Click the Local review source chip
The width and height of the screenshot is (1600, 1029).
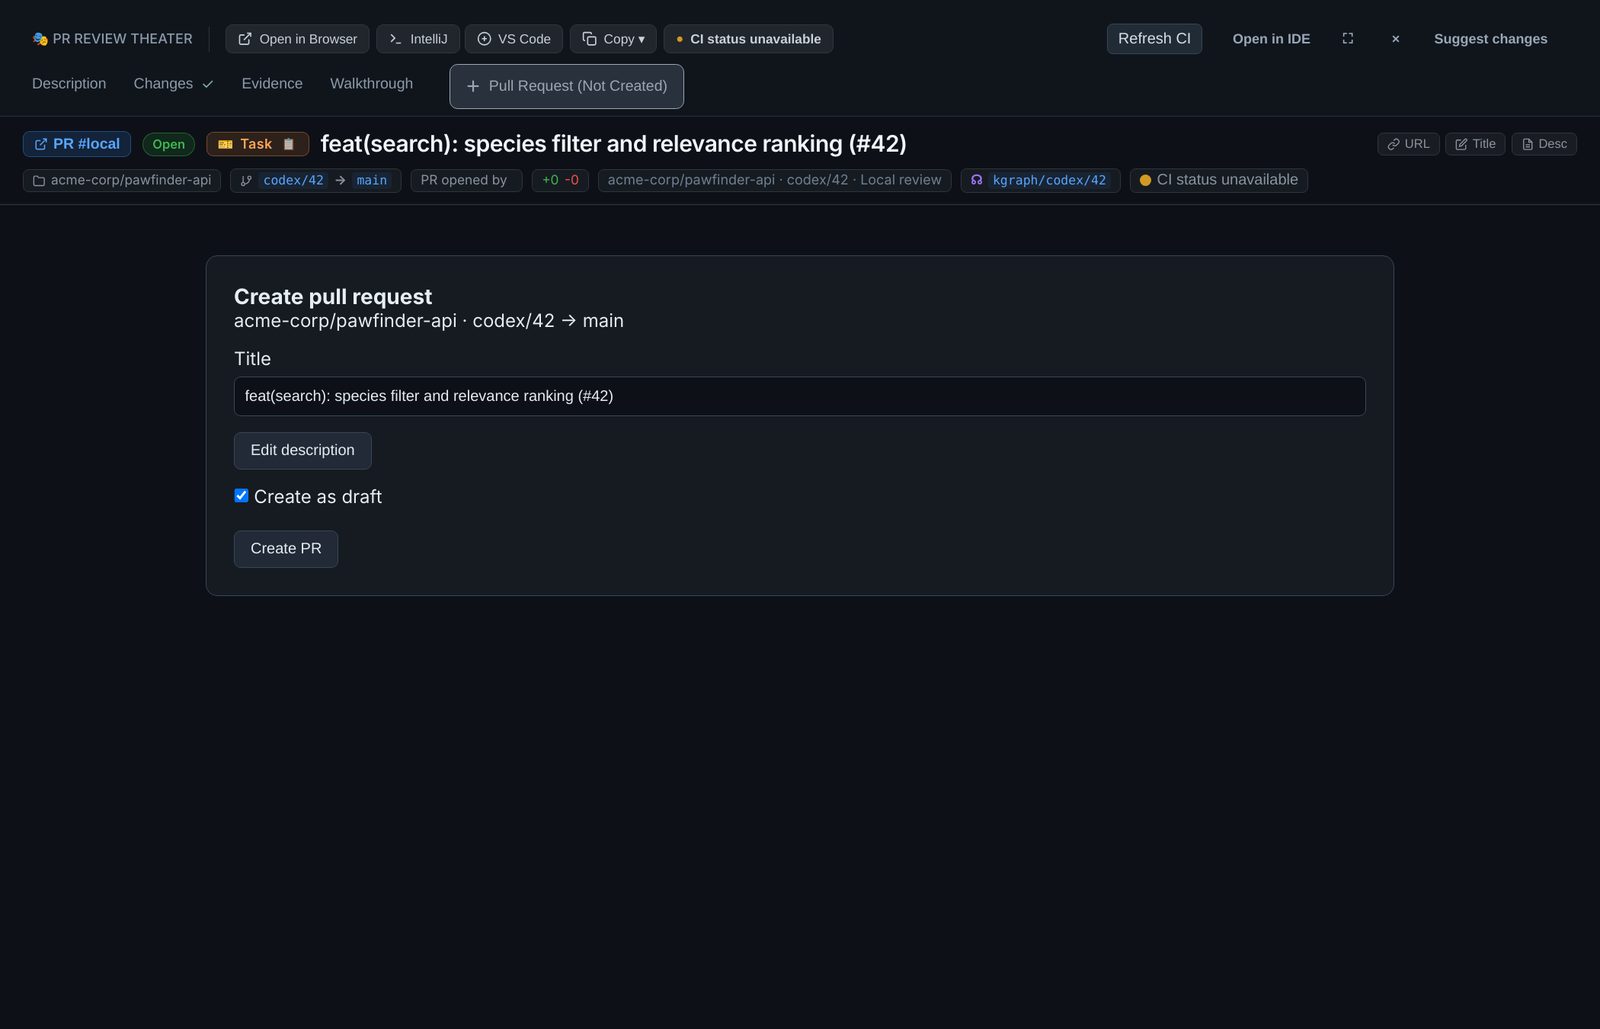[x=774, y=180]
